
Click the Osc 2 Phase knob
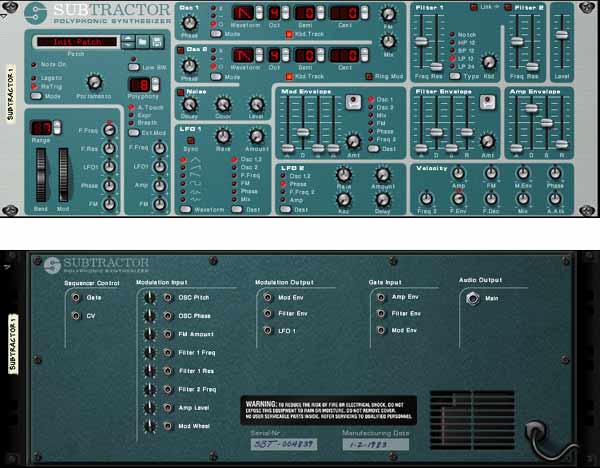click(189, 66)
